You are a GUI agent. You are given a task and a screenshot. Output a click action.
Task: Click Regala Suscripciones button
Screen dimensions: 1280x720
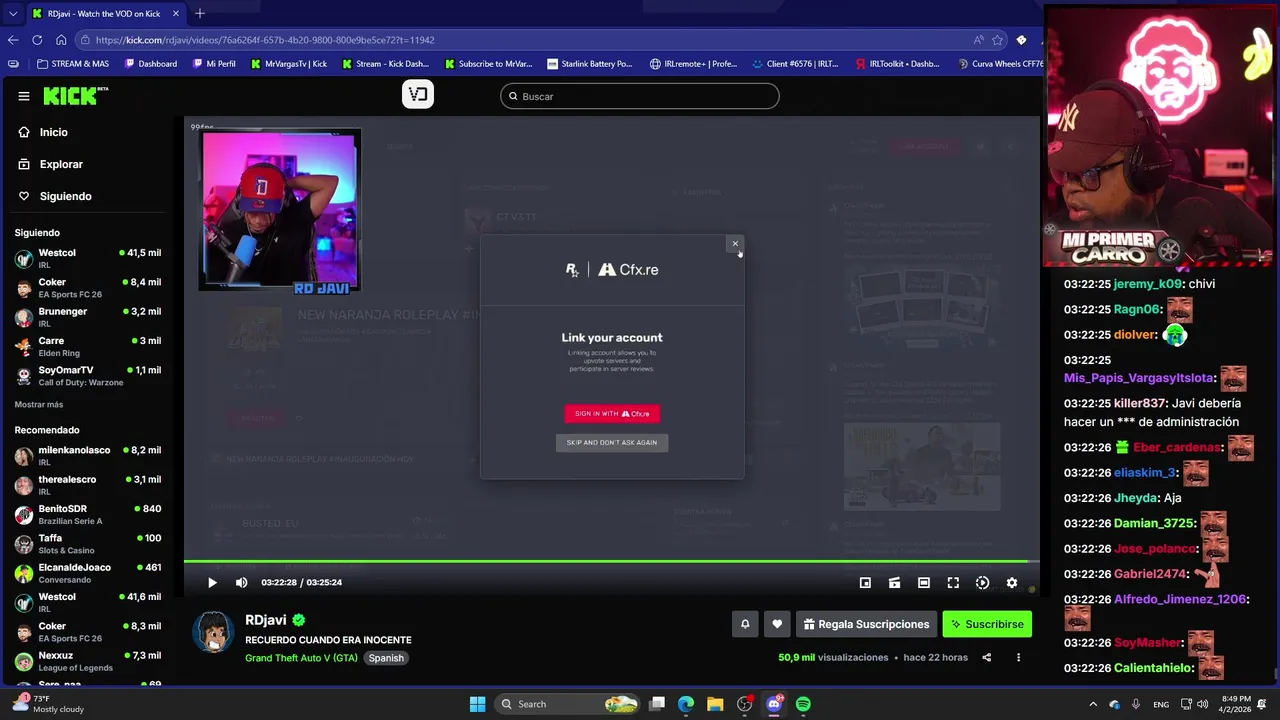(866, 624)
